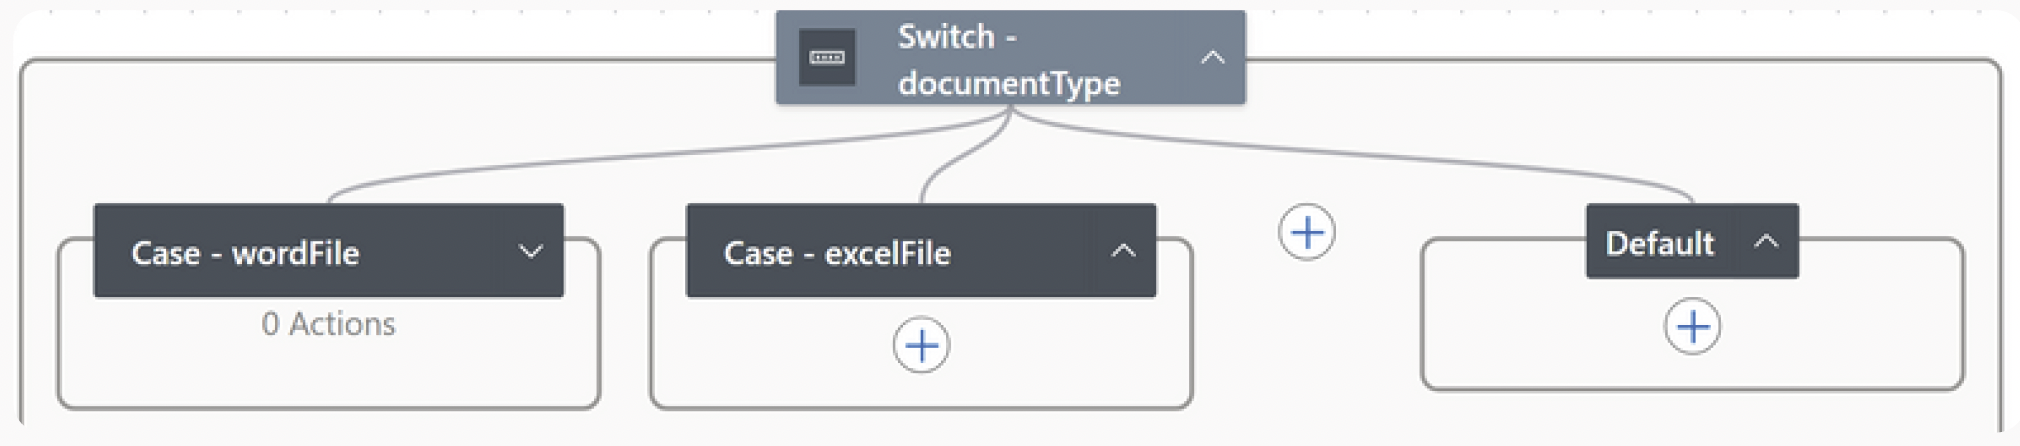Add an action inside excelFile case
The width and height of the screenshot is (2020, 446).
(921, 346)
